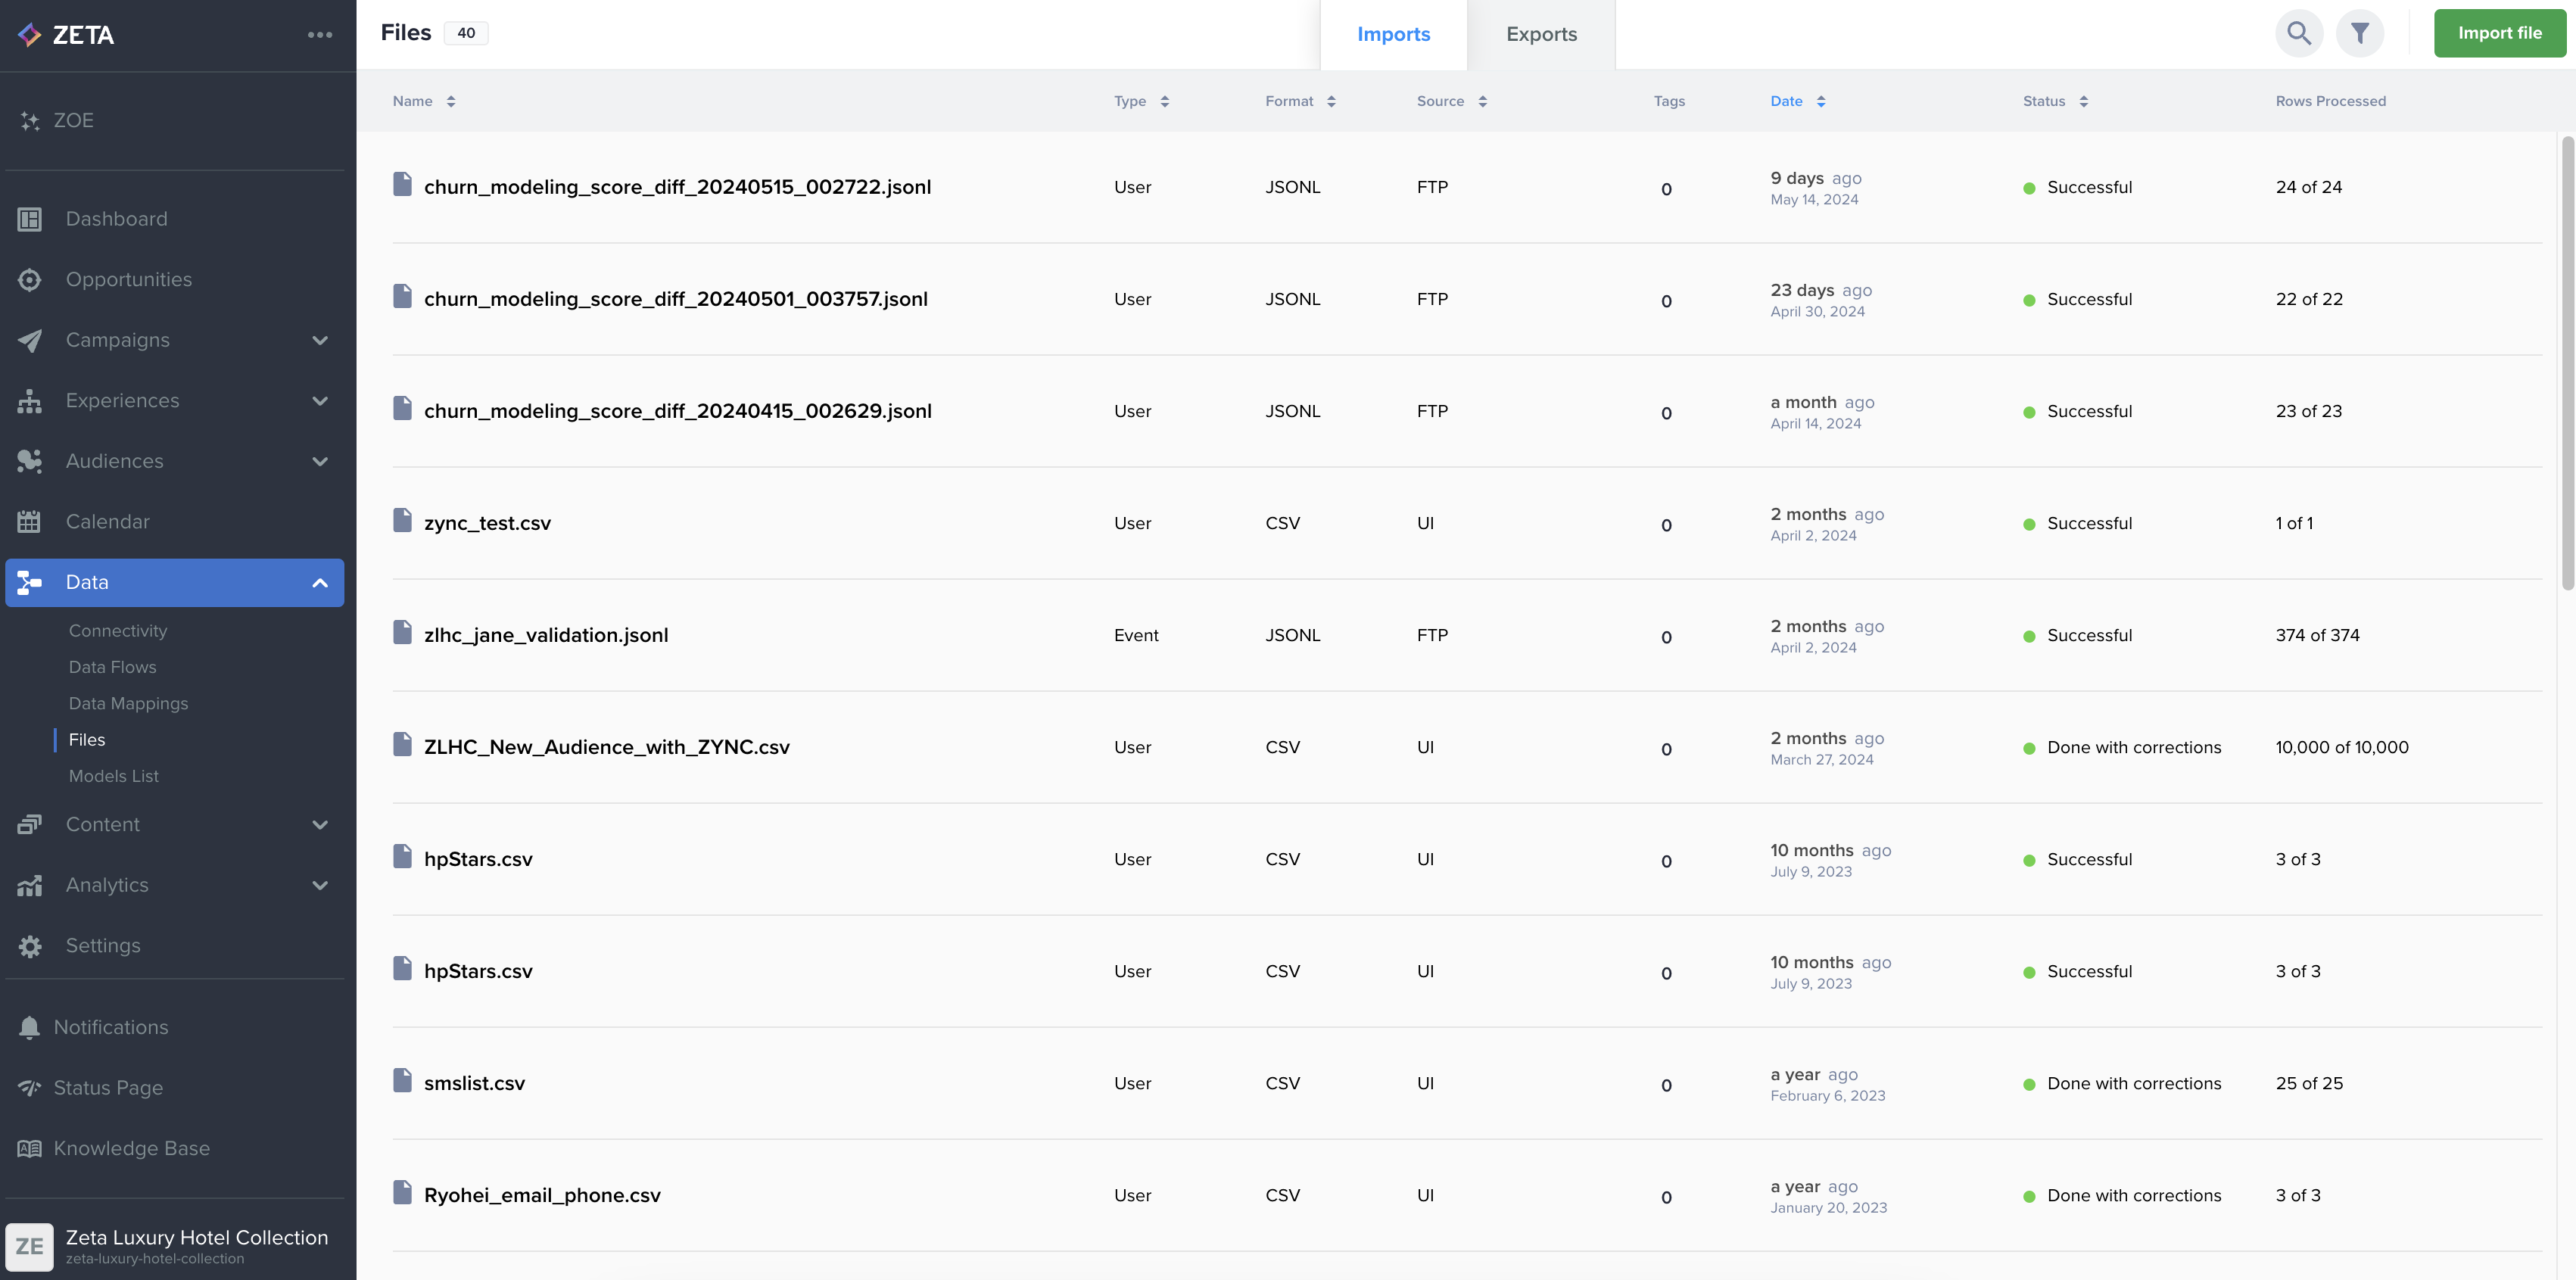Switch to the Exports tab
The image size is (2576, 1280).
1541,35
